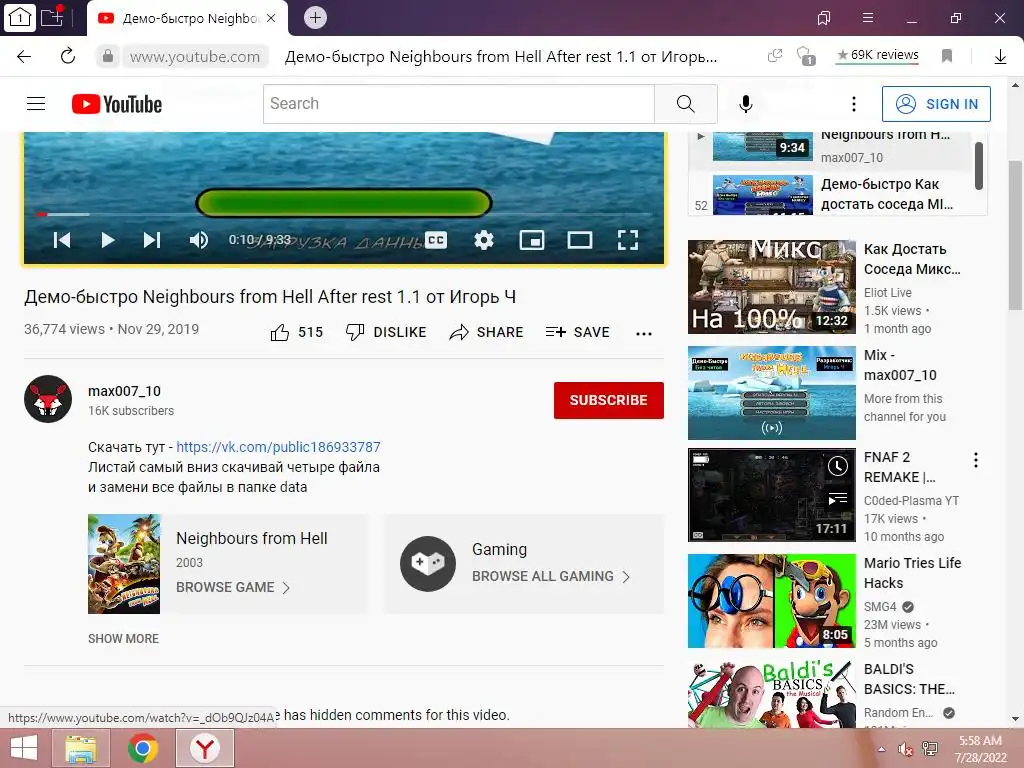Click the SIGN IN button
This screenshot has width=1024, height=768.
click(x=936, y=104)
